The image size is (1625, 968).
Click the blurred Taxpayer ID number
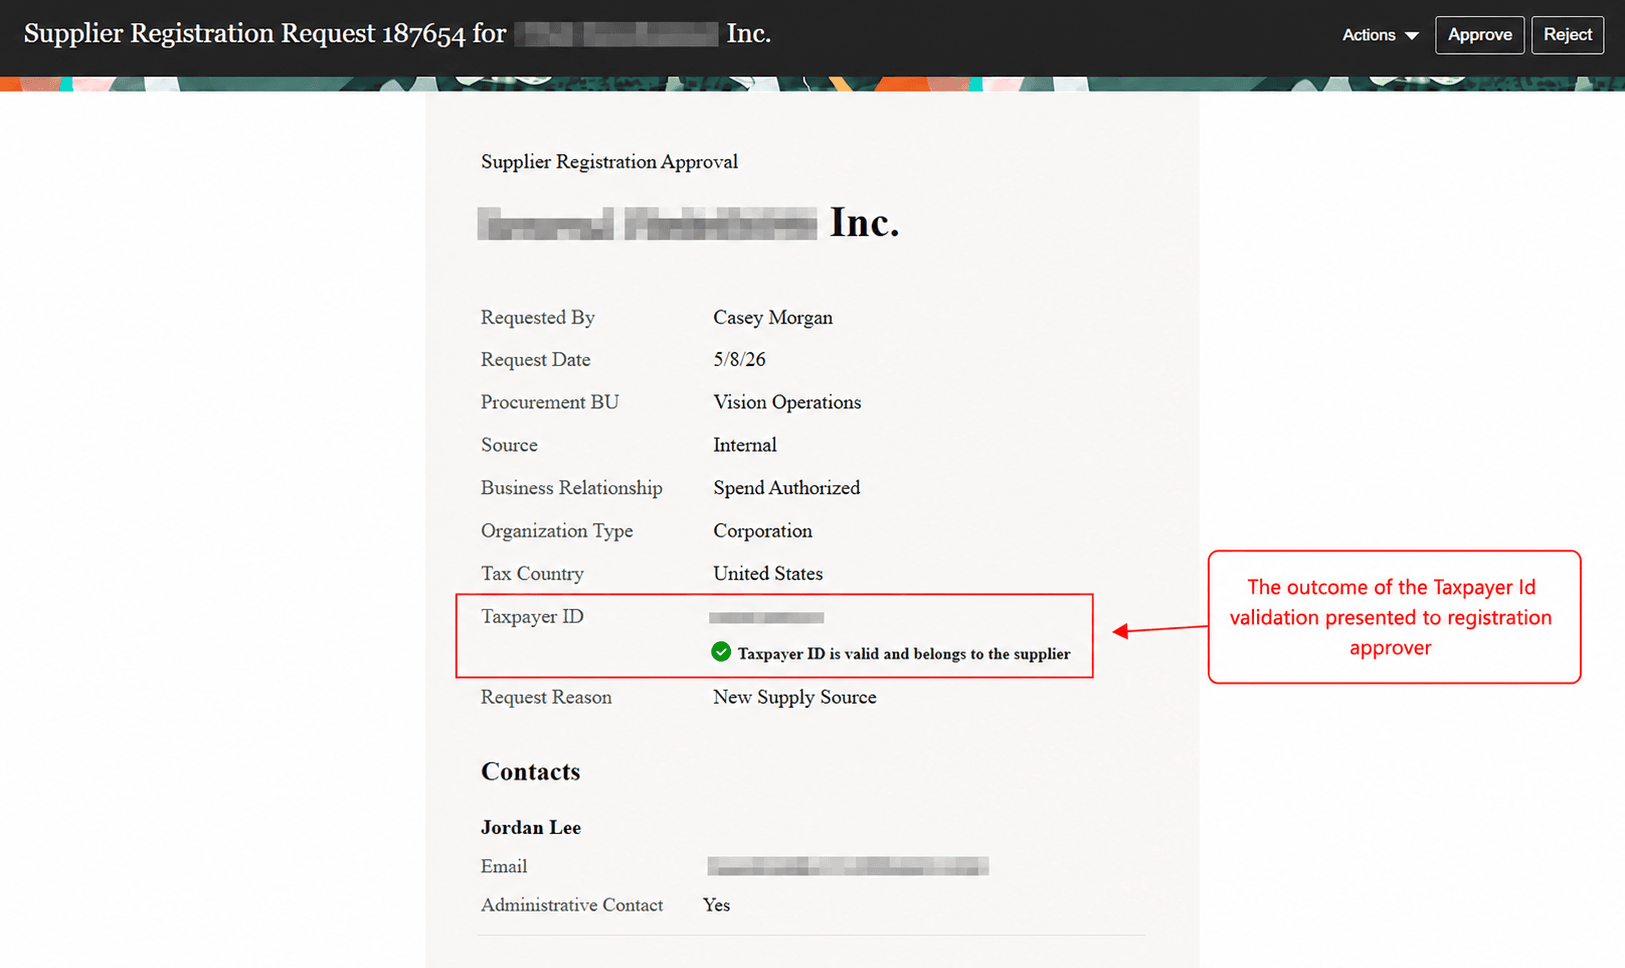[x=767, y=617]
